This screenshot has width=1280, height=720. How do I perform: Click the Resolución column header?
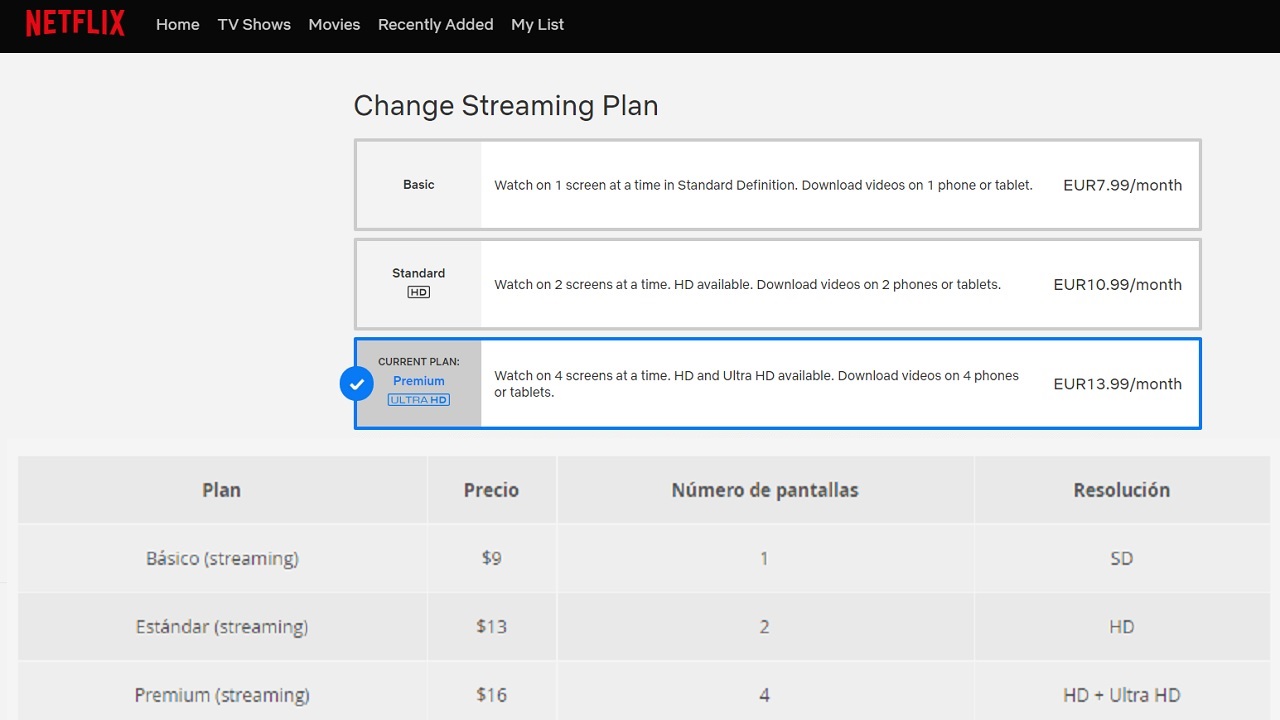pyautogui.click(x=1121, y=490)
